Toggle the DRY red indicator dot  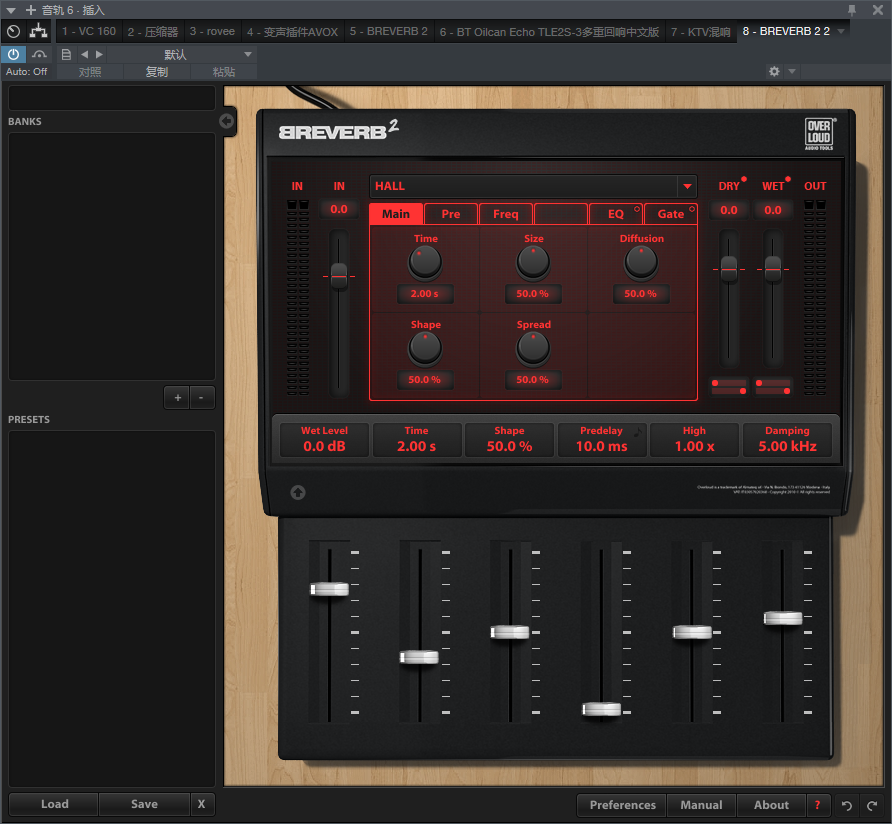(x=744, y=179)
